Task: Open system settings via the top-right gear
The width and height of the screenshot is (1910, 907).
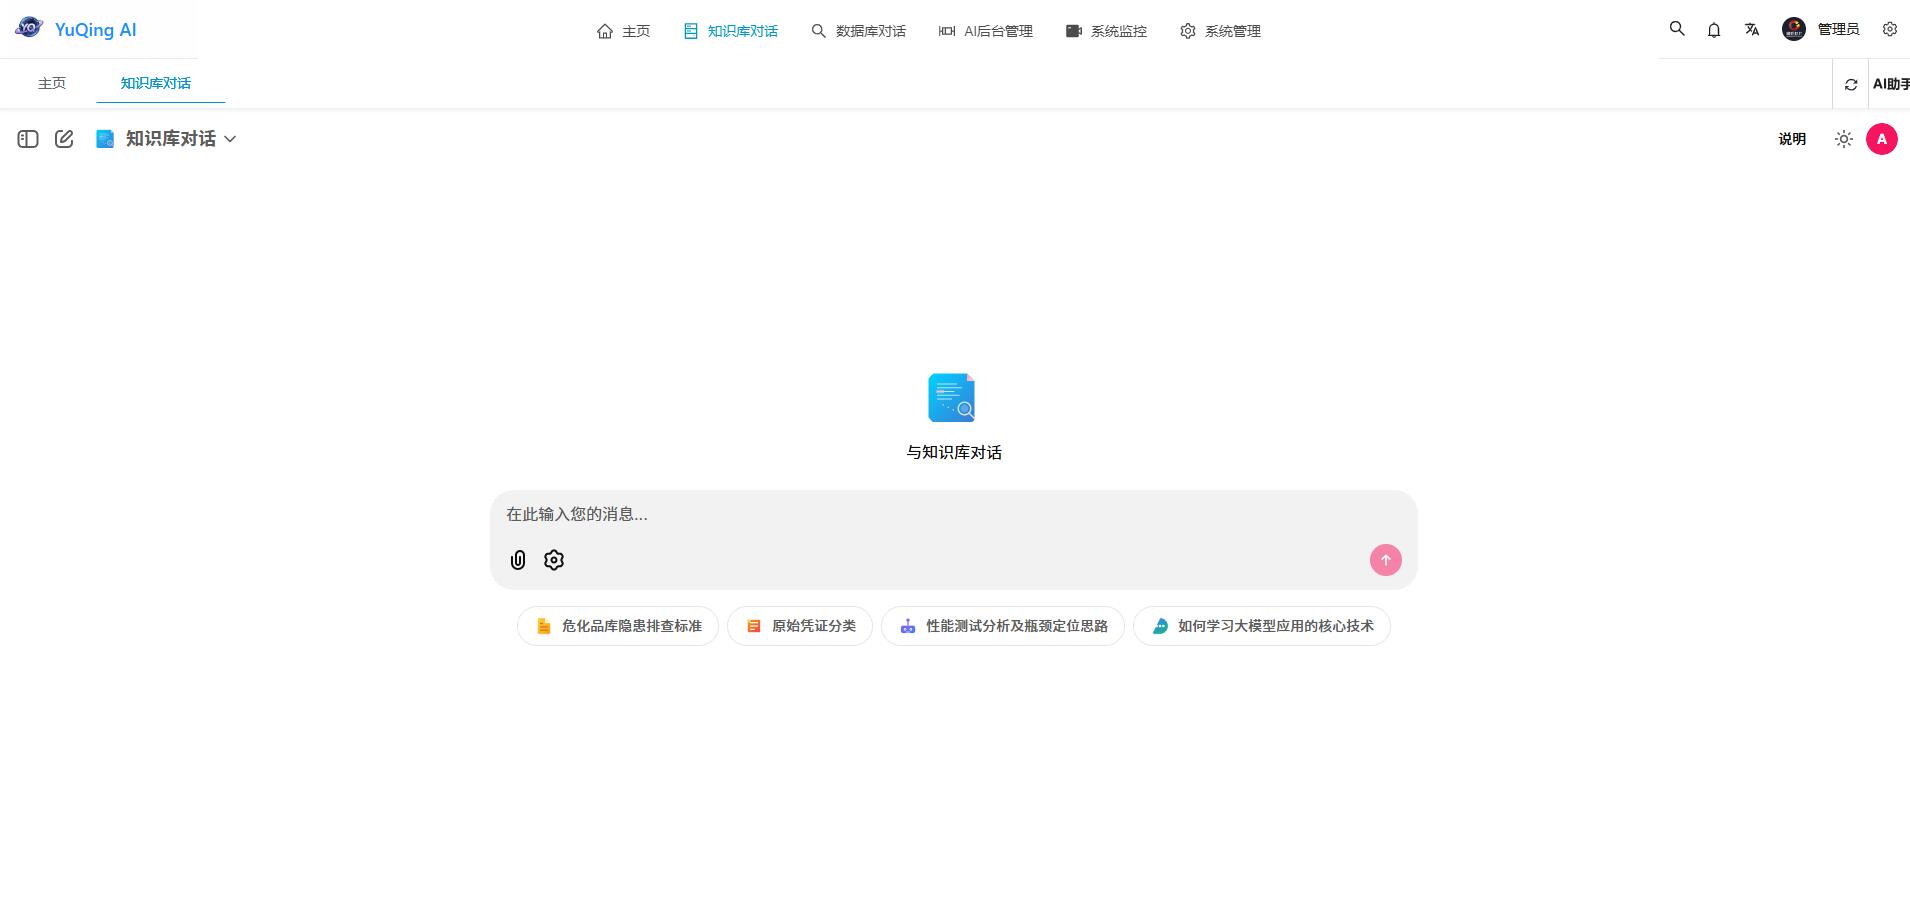Action: pos(1890,29)
